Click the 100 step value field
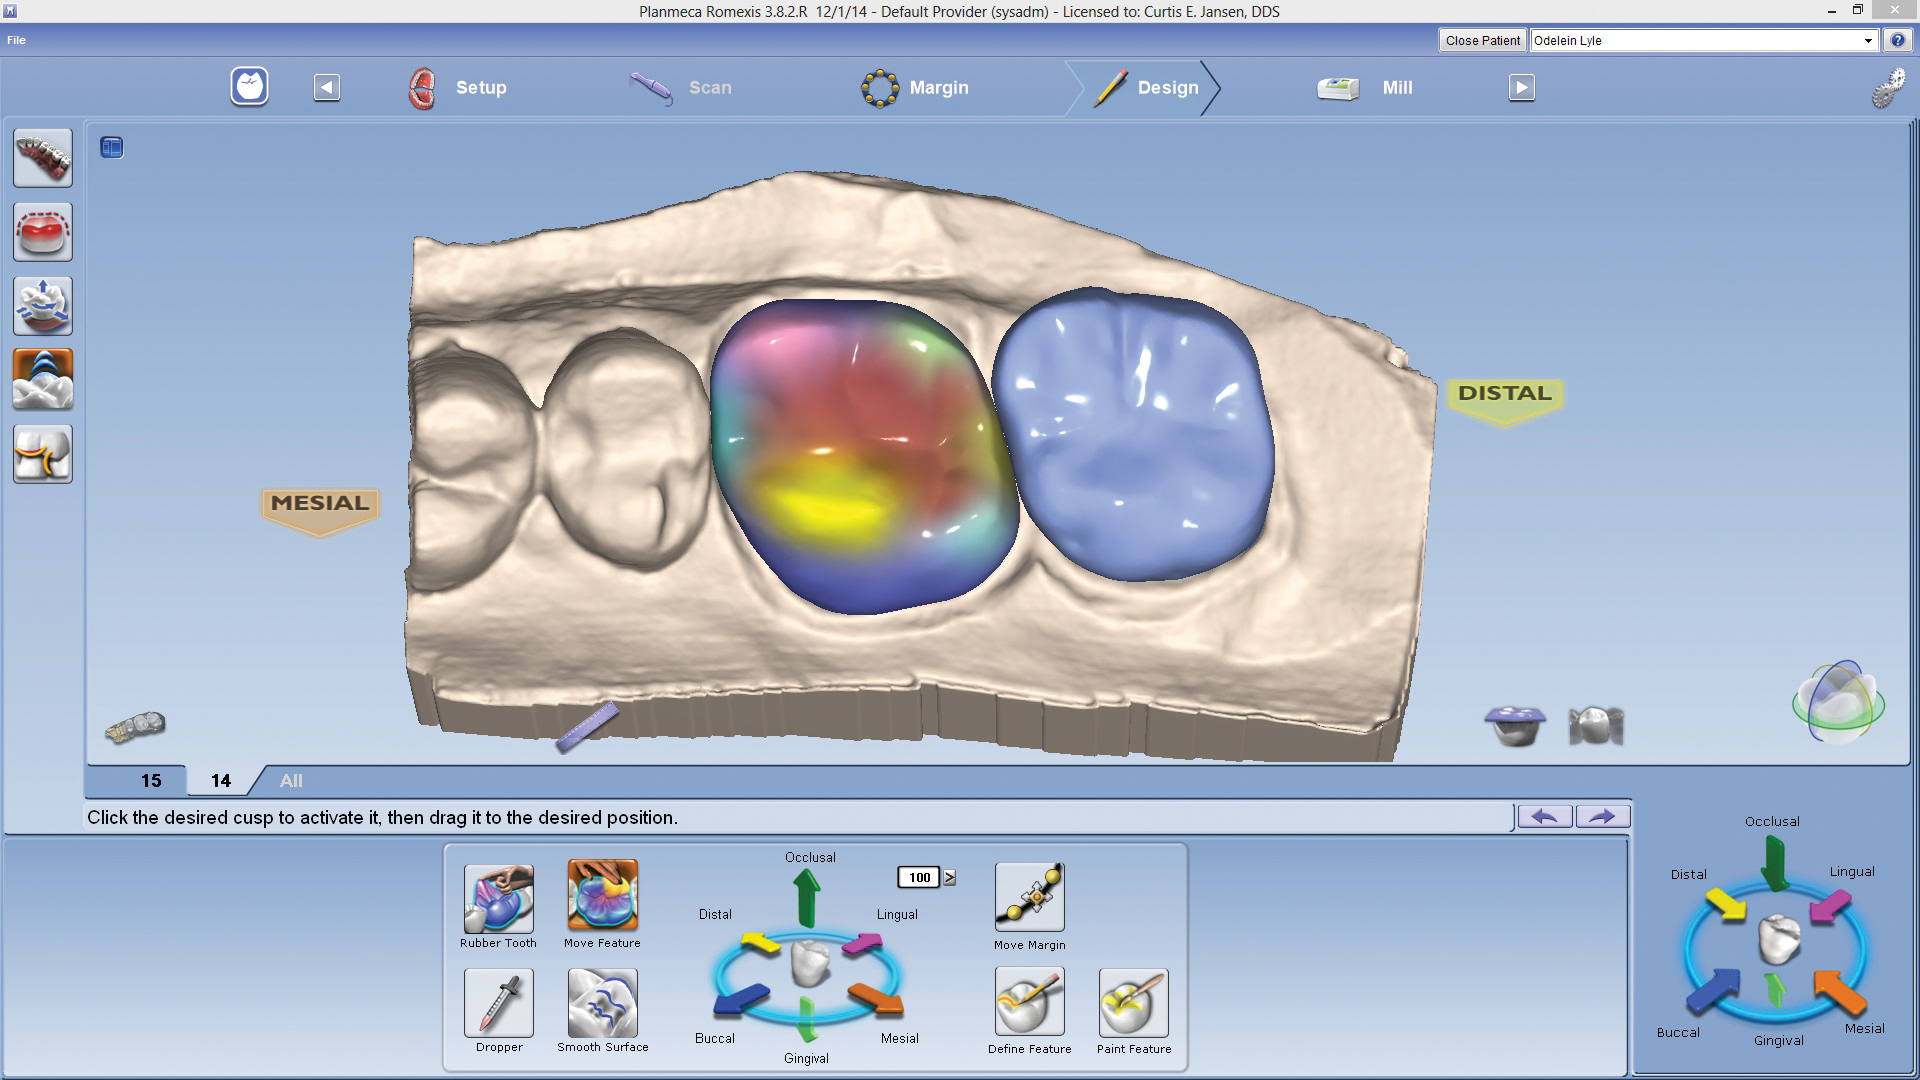Screen dimensions: 1920x1080 pyautogui.click(x=919, y=878)
